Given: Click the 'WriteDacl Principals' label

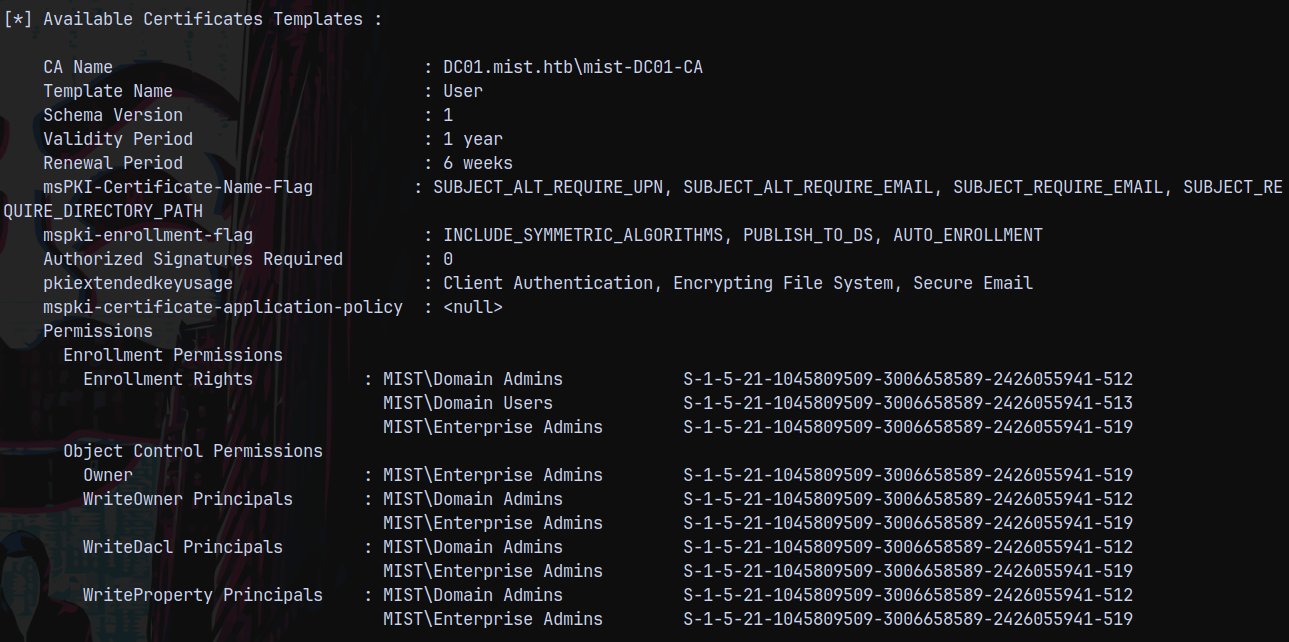Looking at the screenshot, I should coord(183,547).
